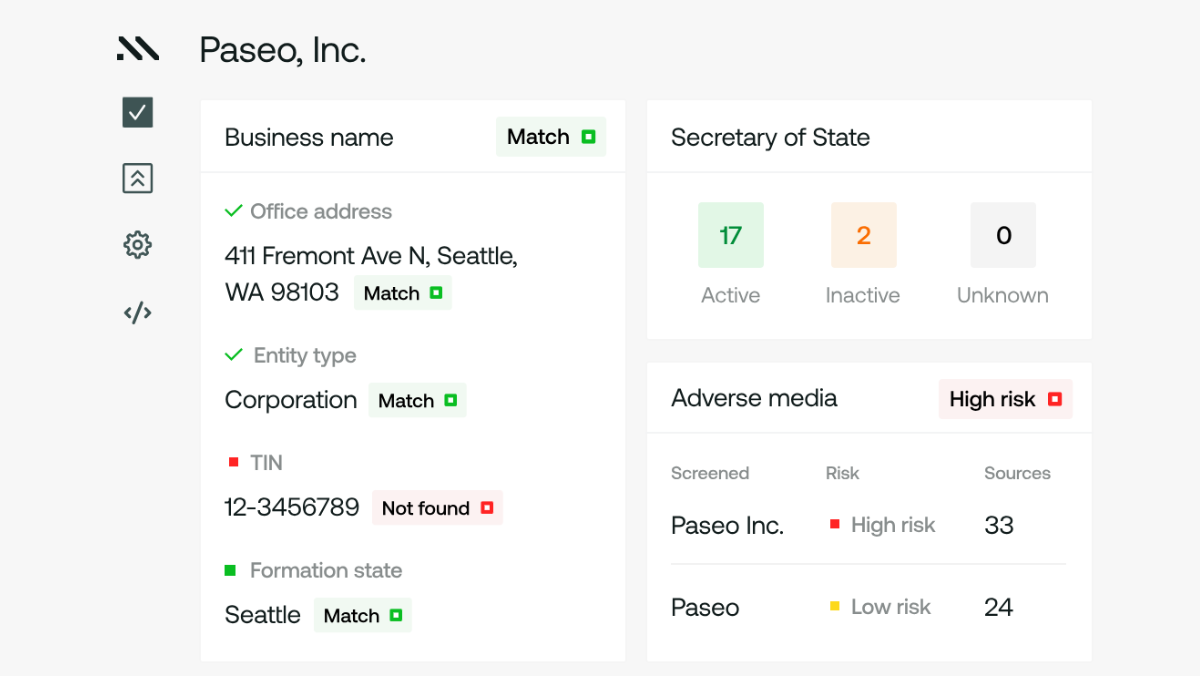Click green checkmark beside Entity type
Viewport: 1200px width, 676px height.
coord(234,355)
